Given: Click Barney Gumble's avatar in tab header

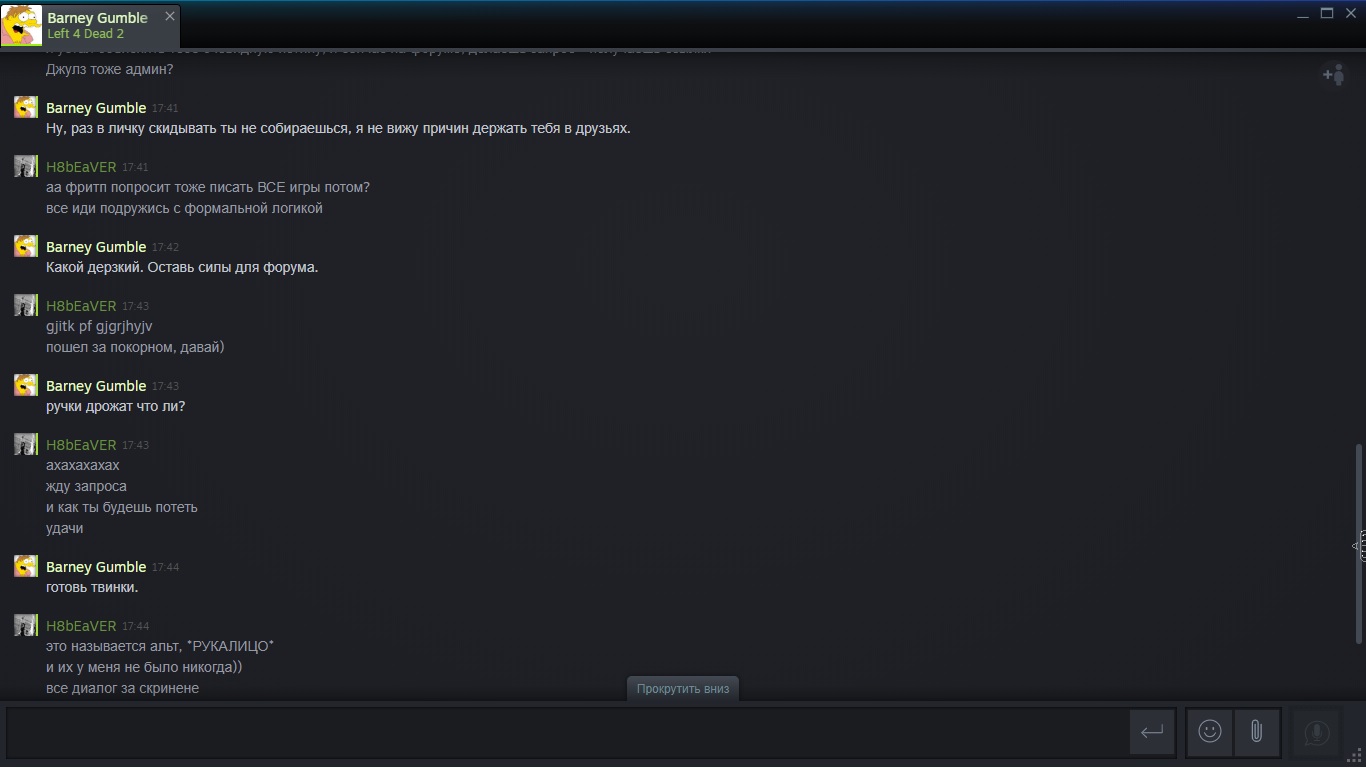Looking at the screenshot, I should pyautogui.click(x=21, y=25).
